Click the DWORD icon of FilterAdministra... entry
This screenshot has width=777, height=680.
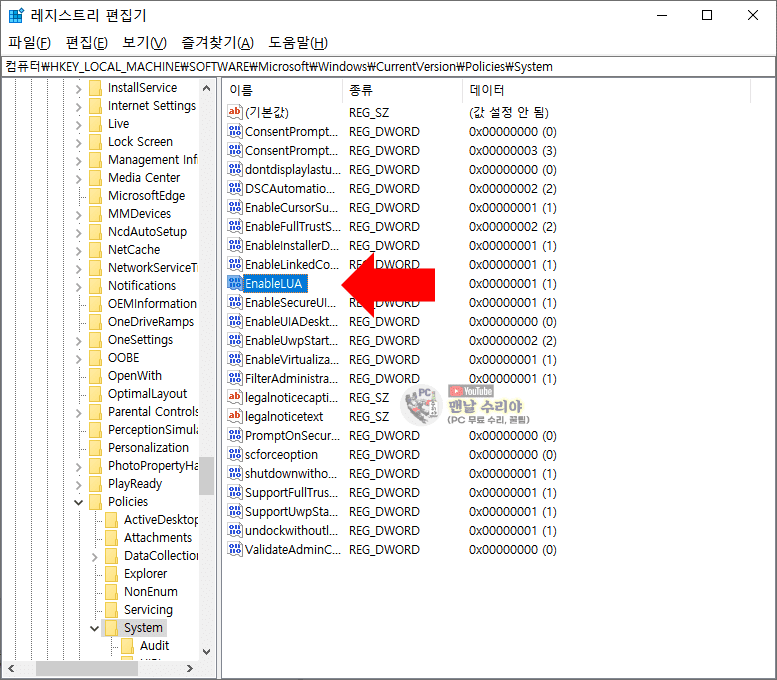[235, 378]
